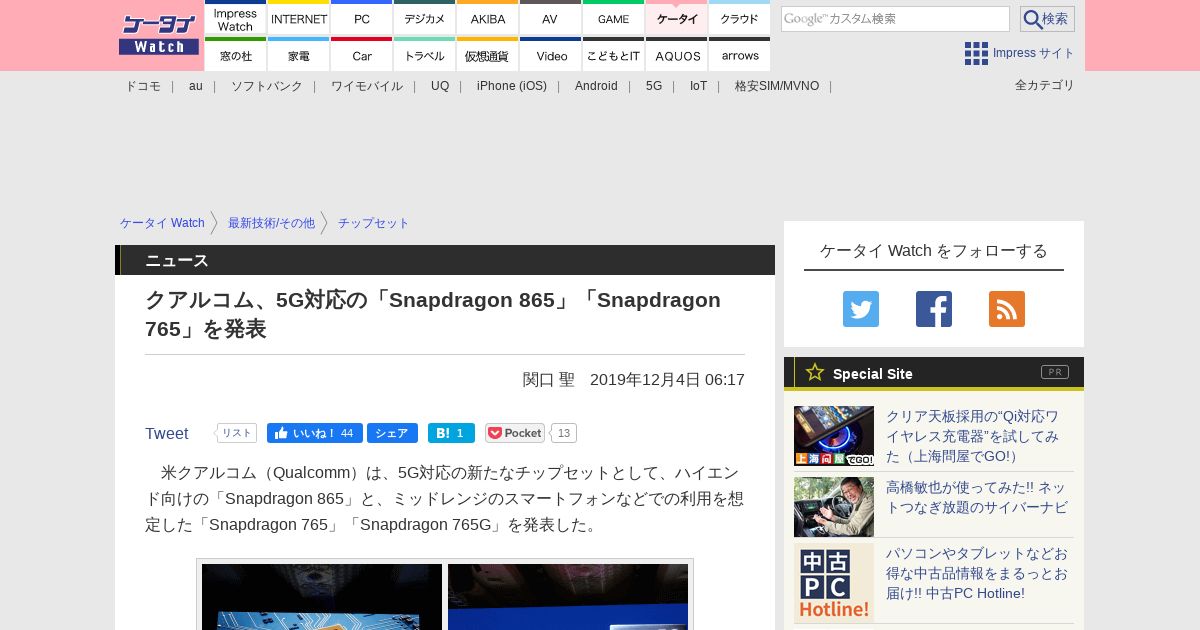Image resolution: width=1200 pixels, height=630 pixels.
Task: Select the ケータイ tab in the header
Action: point(677,18)
